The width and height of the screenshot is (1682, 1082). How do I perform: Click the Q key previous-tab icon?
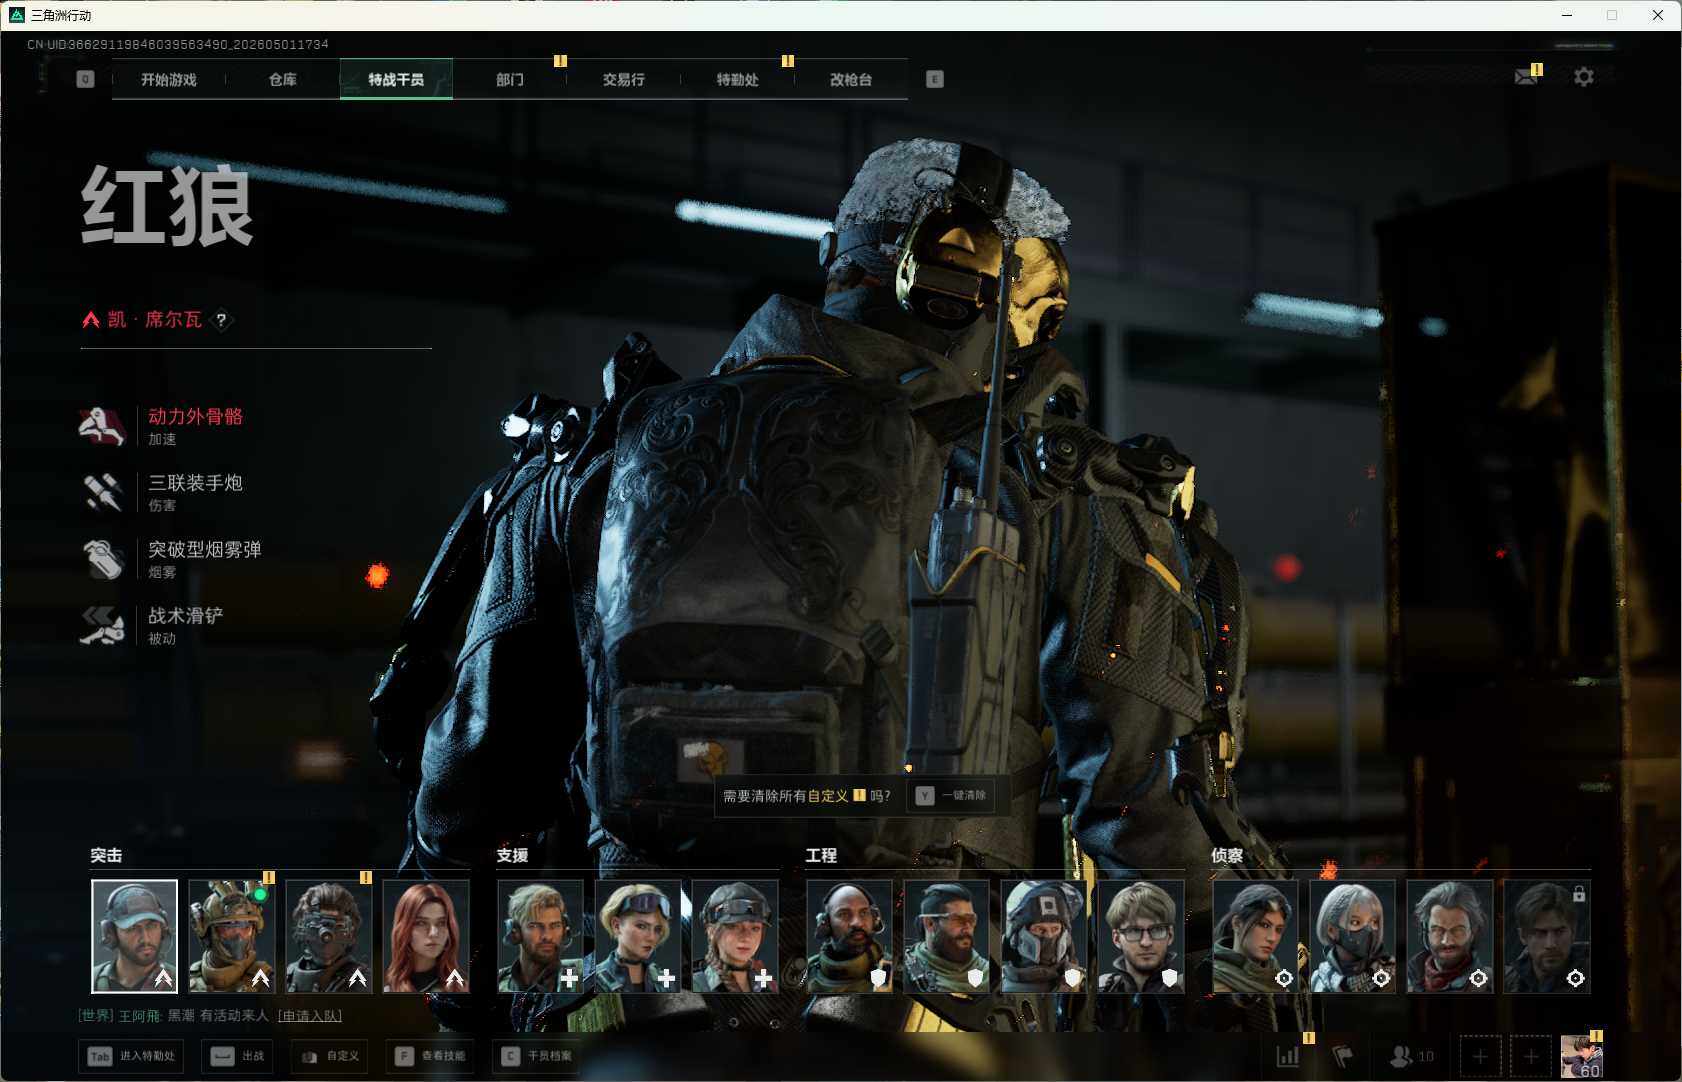(85, 79)
